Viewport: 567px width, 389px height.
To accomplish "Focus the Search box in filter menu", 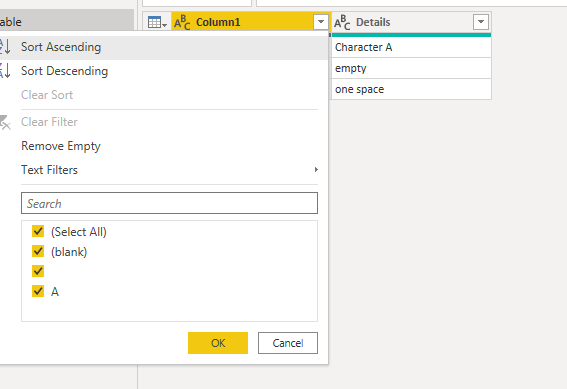I will click(x=169, y=203).
